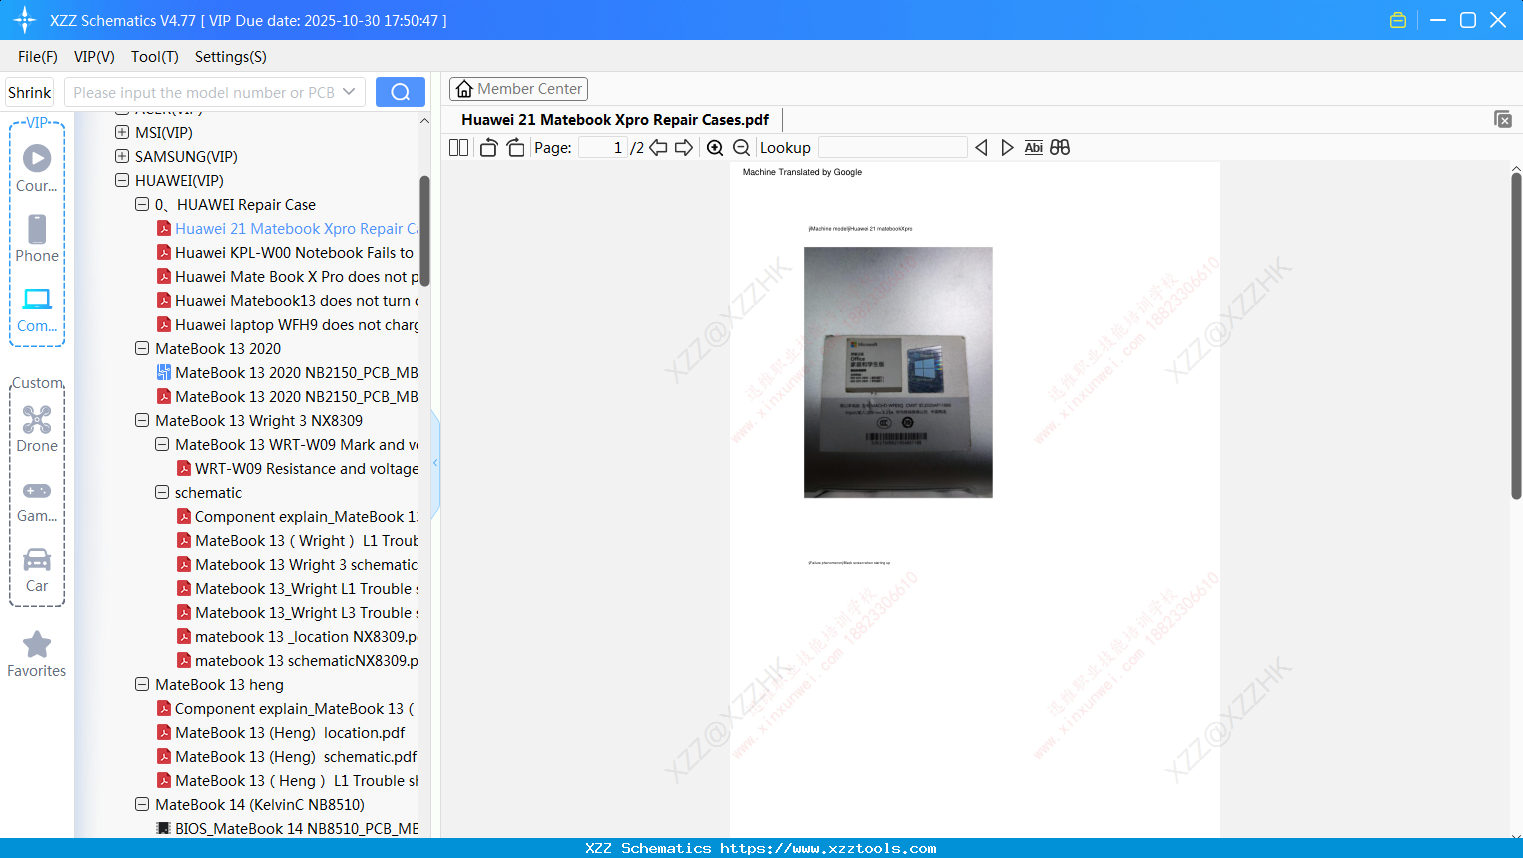
Task: Toggle the Abi whole-word match option
Action: point(1034,148)
